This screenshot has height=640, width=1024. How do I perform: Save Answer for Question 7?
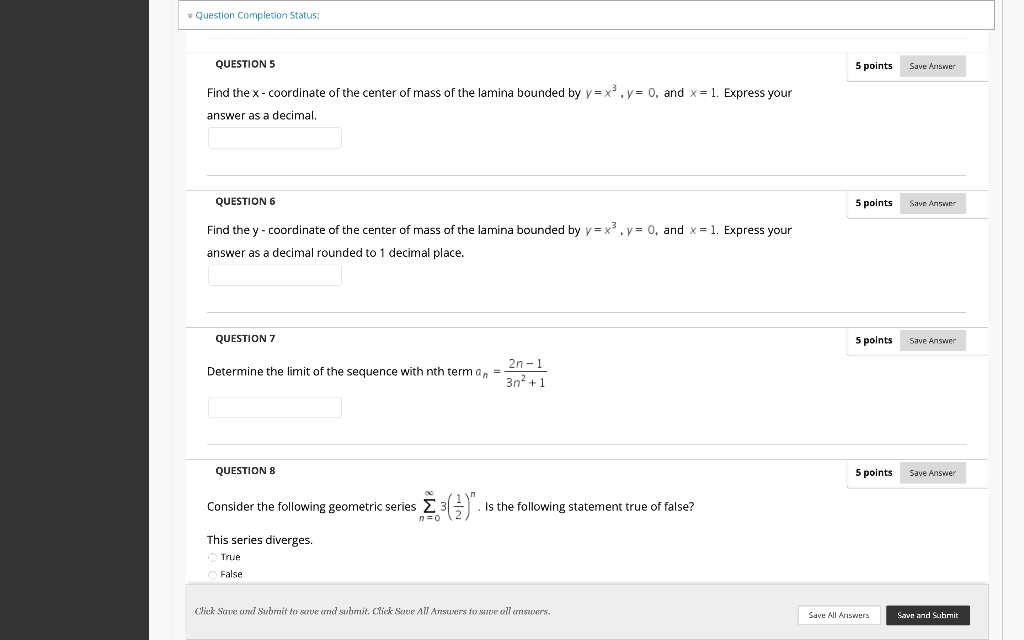point(932,340)
